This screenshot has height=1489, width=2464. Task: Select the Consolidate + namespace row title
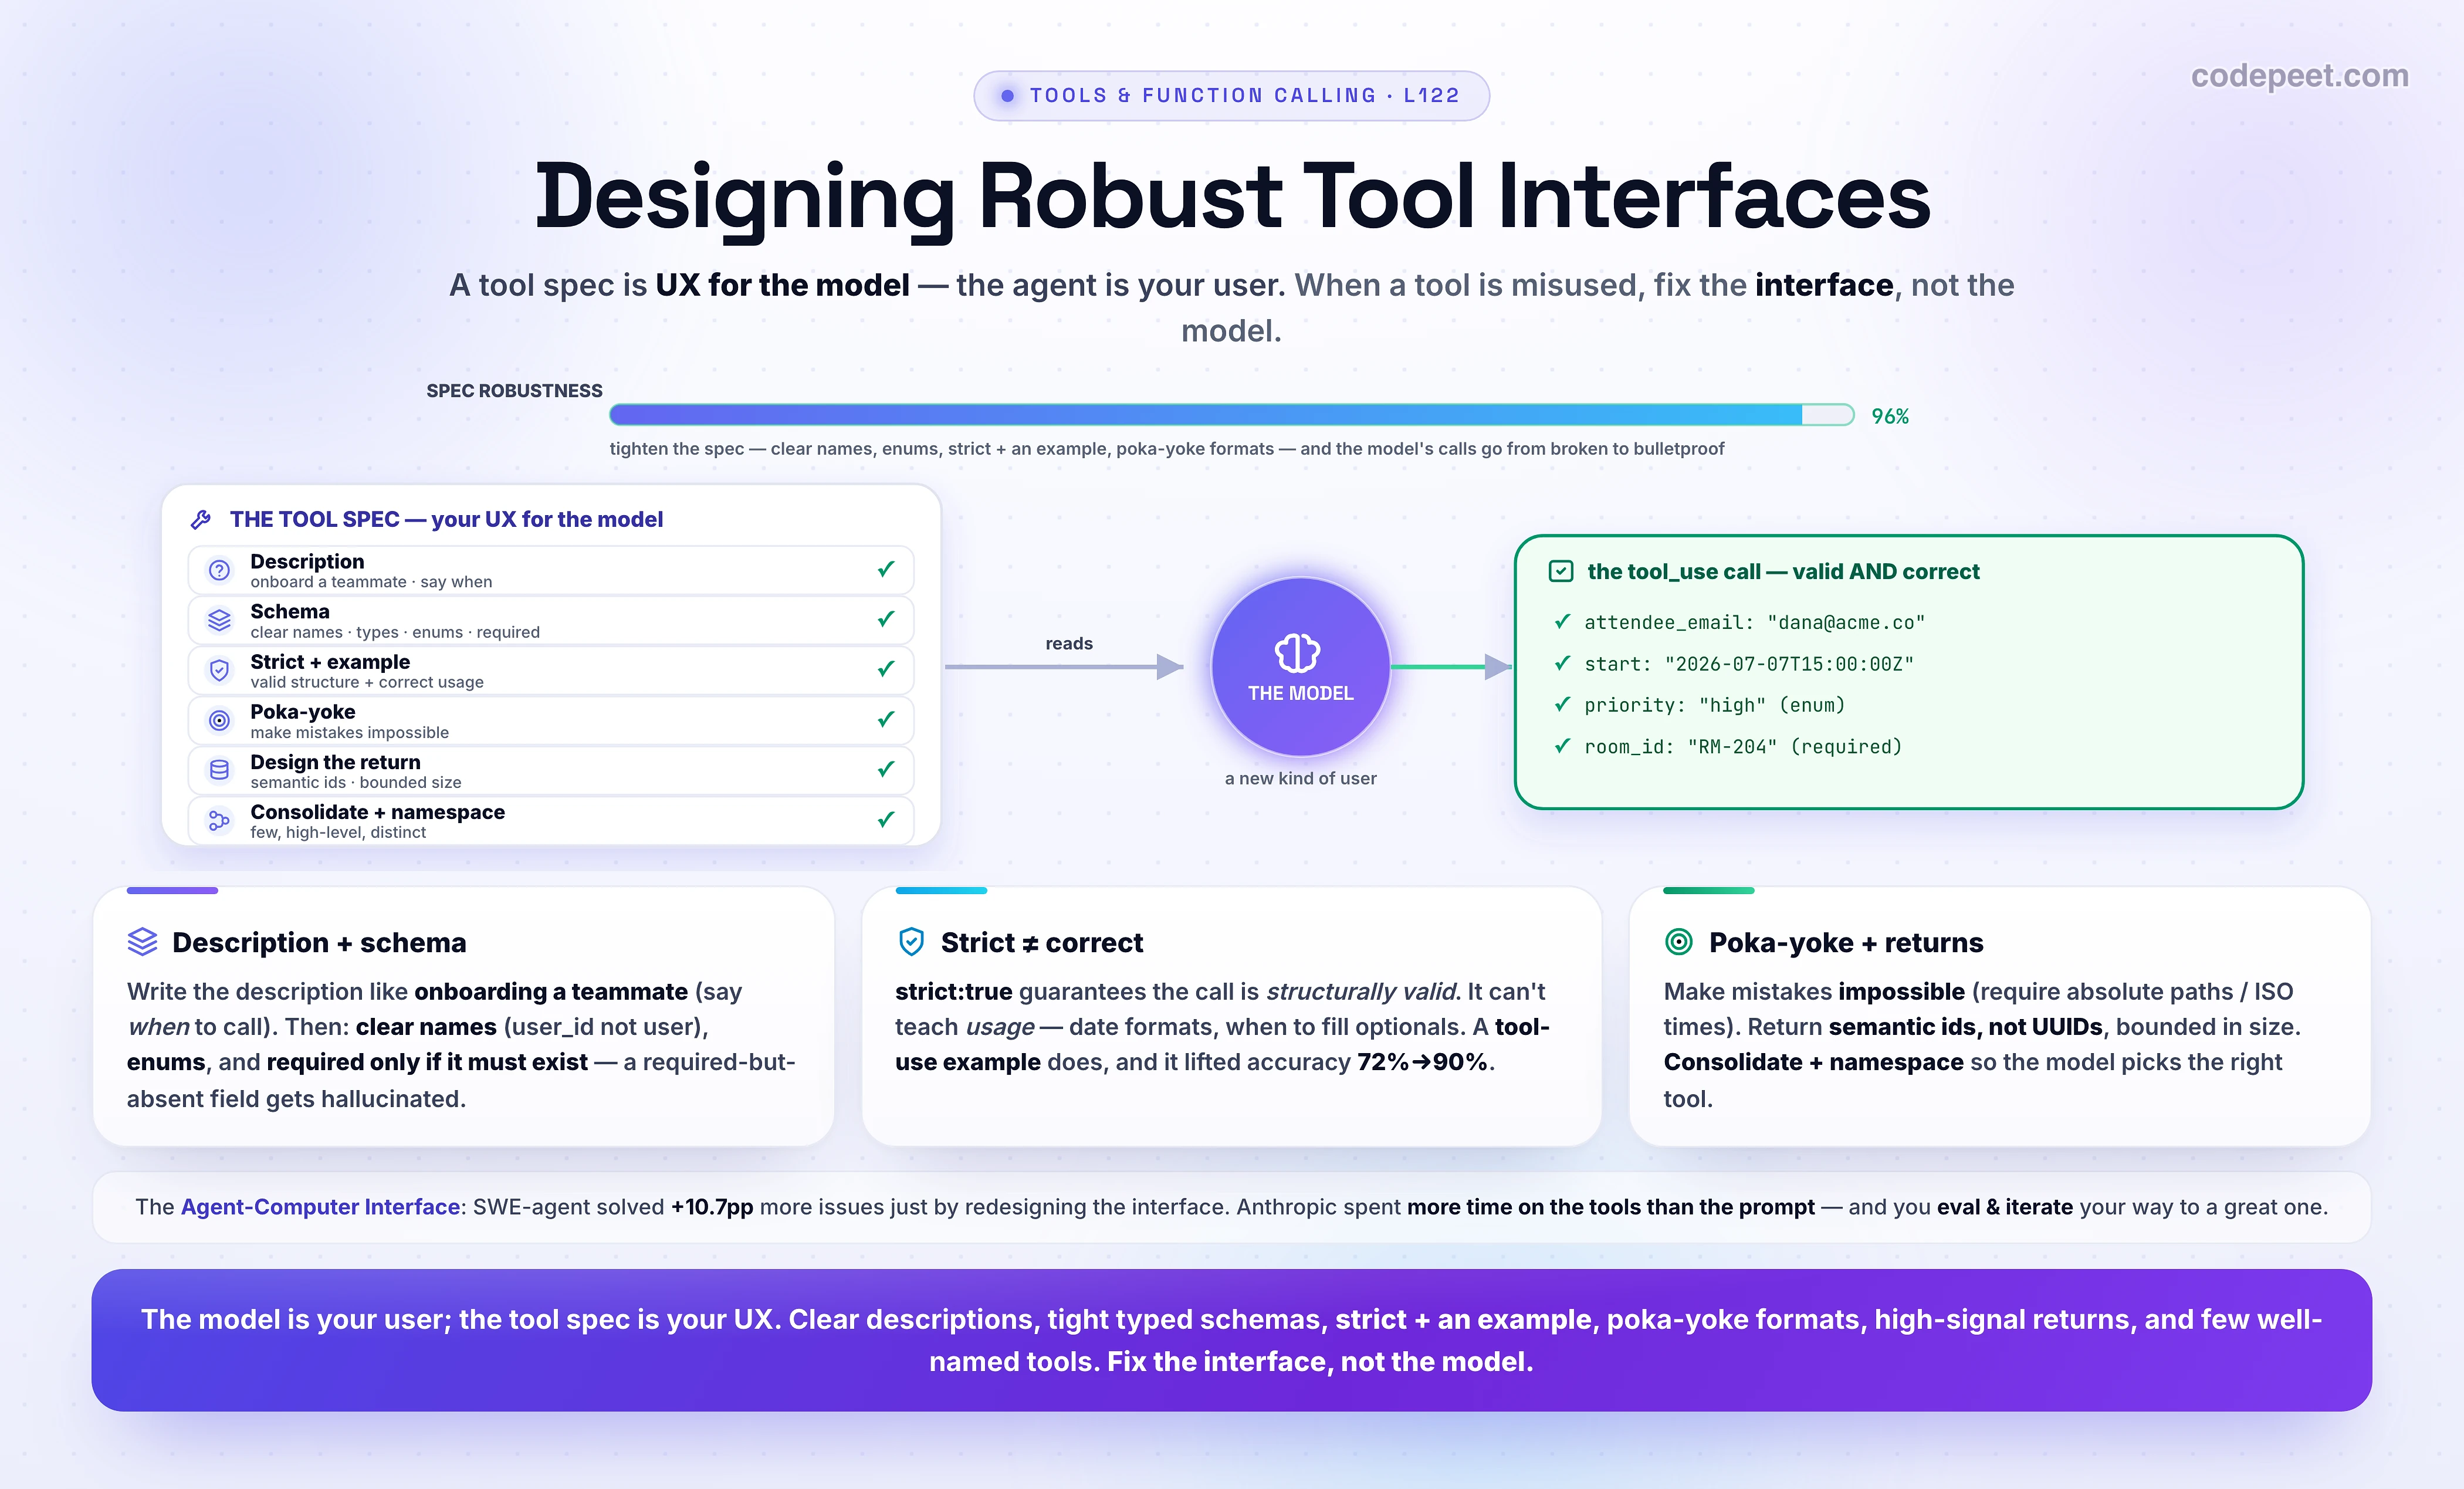(x=377, y=812)
